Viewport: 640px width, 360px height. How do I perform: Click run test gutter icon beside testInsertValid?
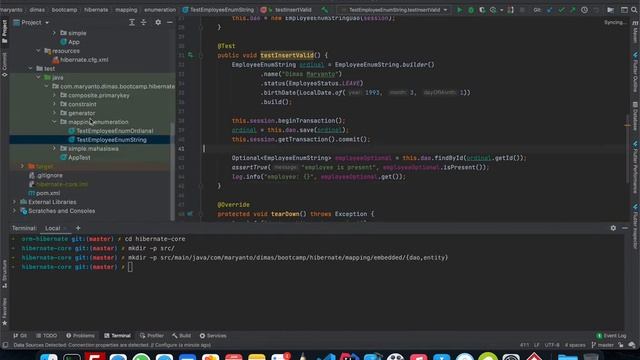tap(190, 55)
